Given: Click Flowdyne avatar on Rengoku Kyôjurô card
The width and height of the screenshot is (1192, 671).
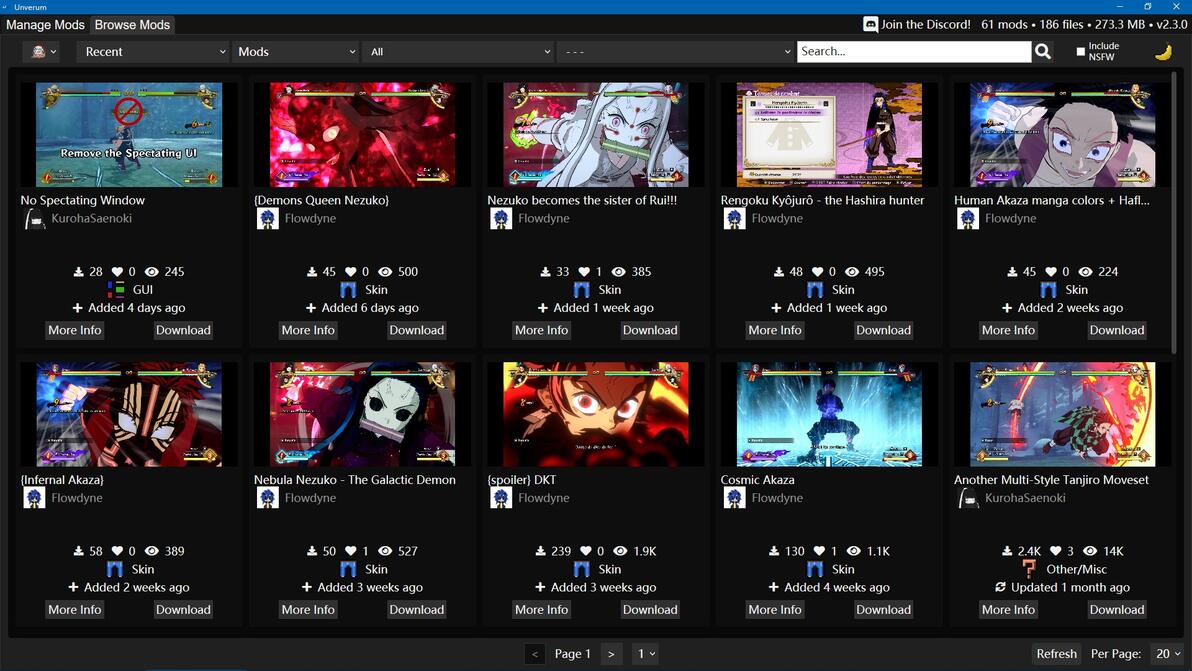Looking at the screenshot, I should (x=734, y=219).
